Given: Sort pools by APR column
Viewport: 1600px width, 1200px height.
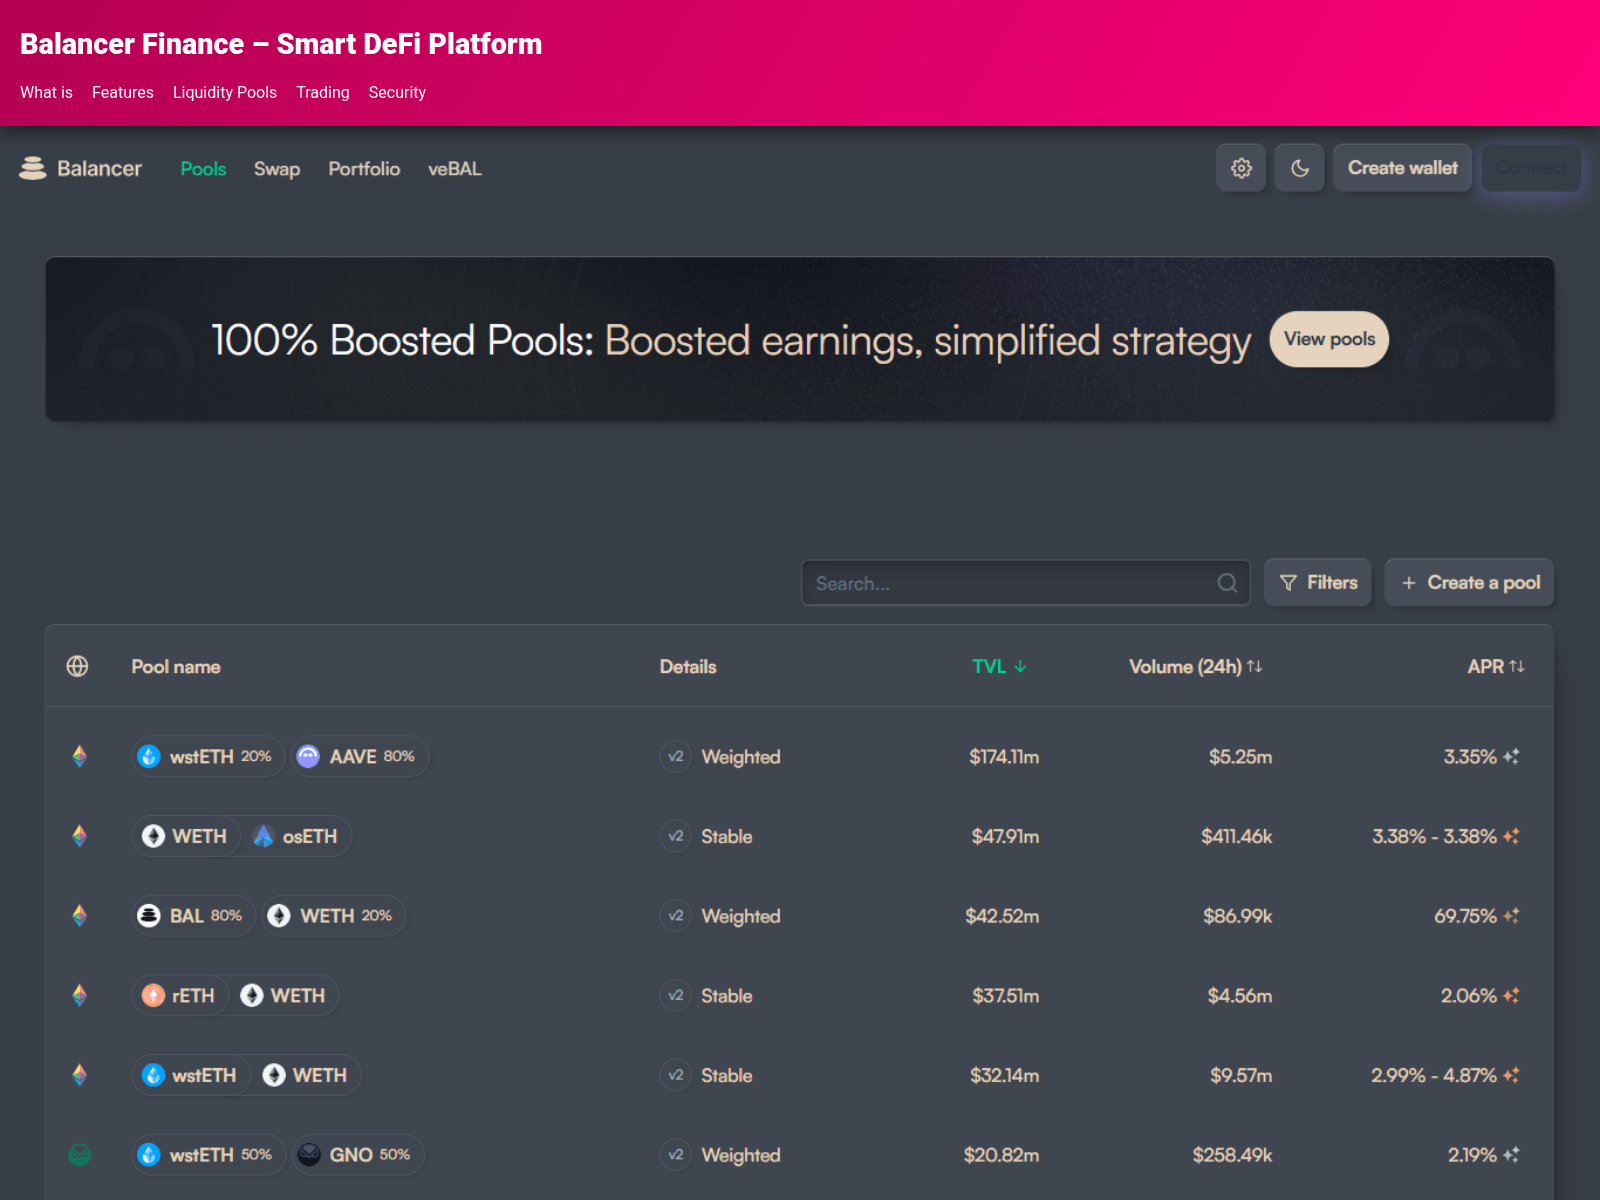Looking at the screenshot, I should pos(1496,667).
